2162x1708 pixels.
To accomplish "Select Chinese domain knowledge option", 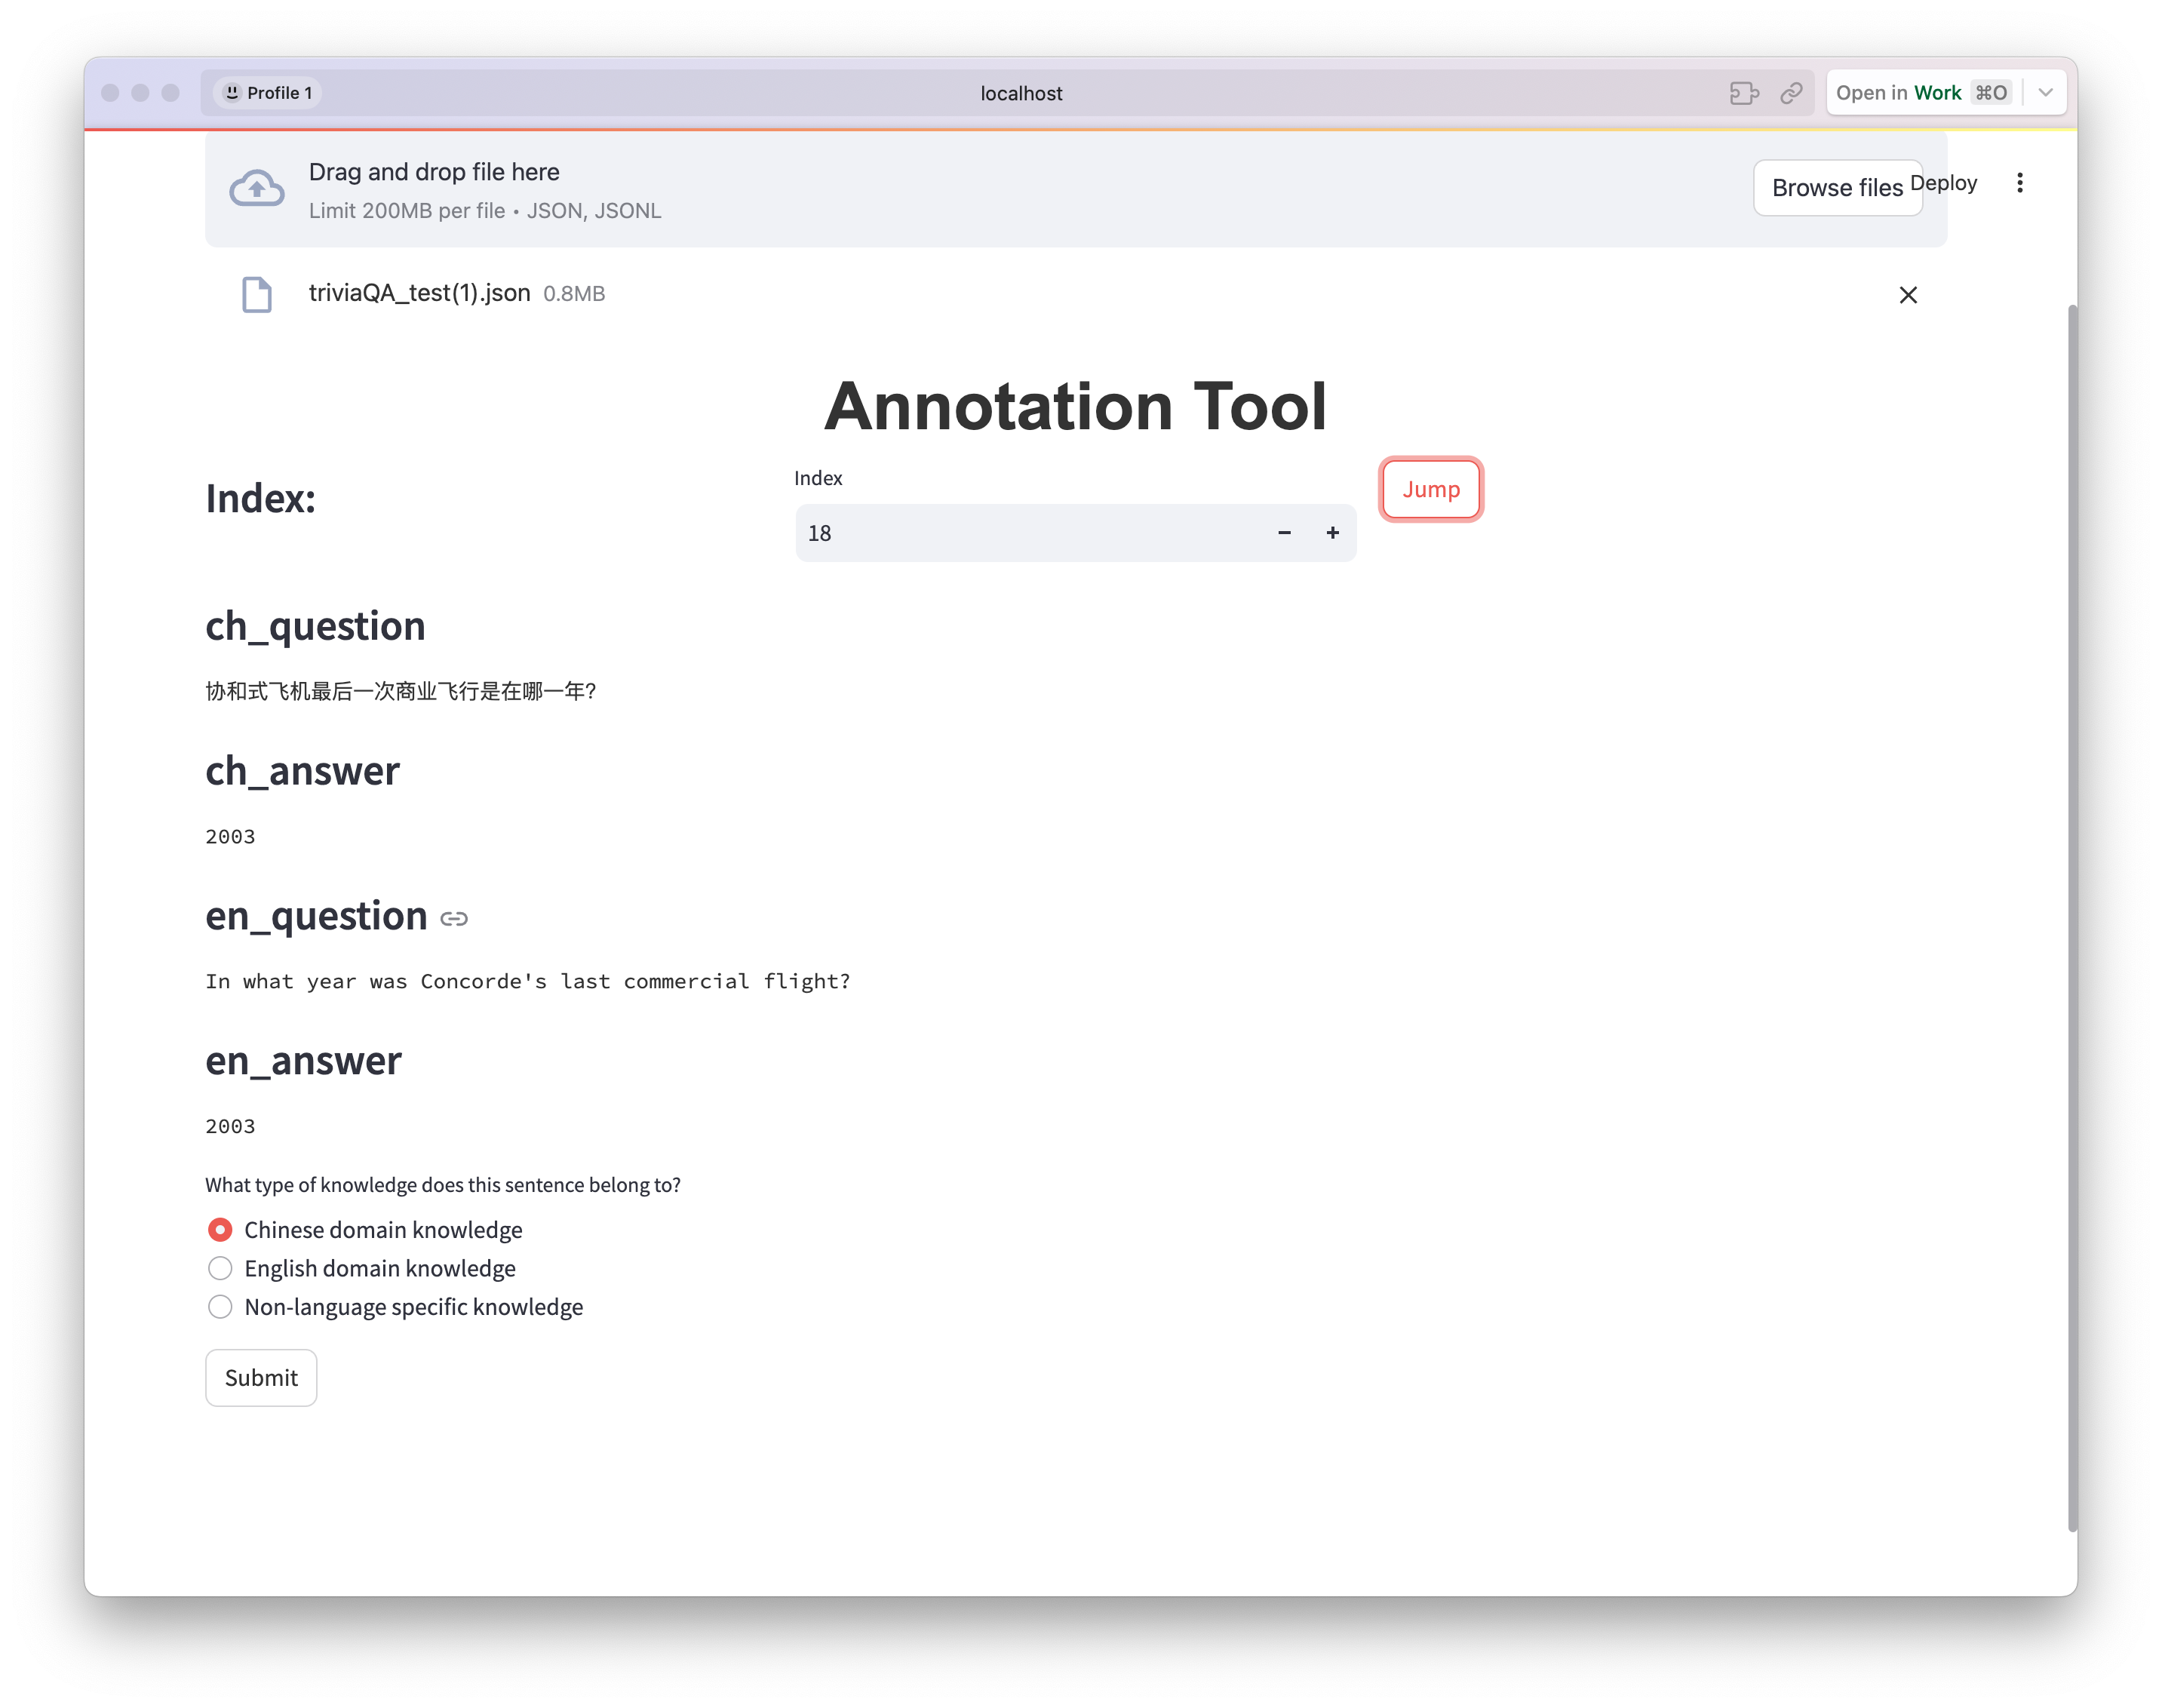I will [220, 1229].
